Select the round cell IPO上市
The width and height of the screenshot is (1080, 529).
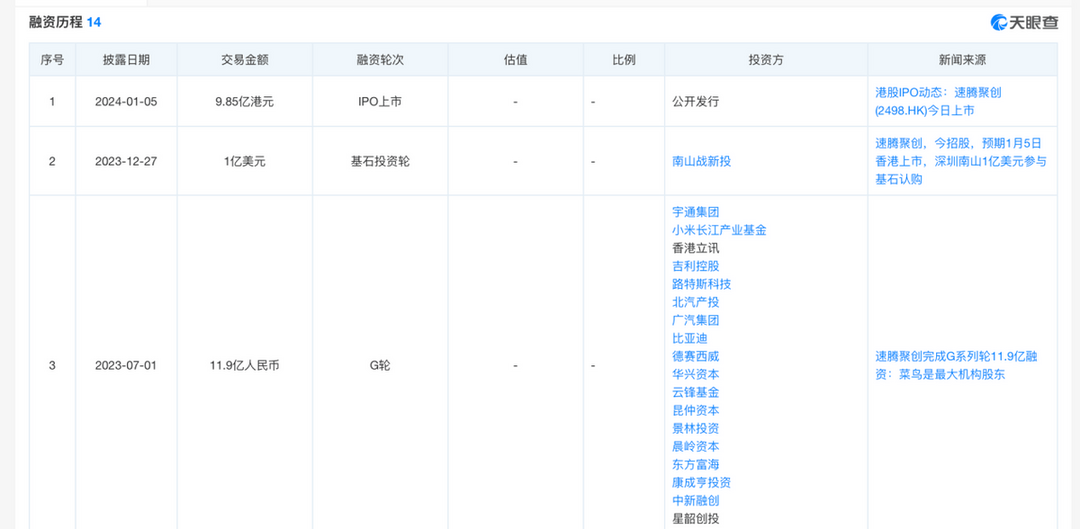pos(380,101)
